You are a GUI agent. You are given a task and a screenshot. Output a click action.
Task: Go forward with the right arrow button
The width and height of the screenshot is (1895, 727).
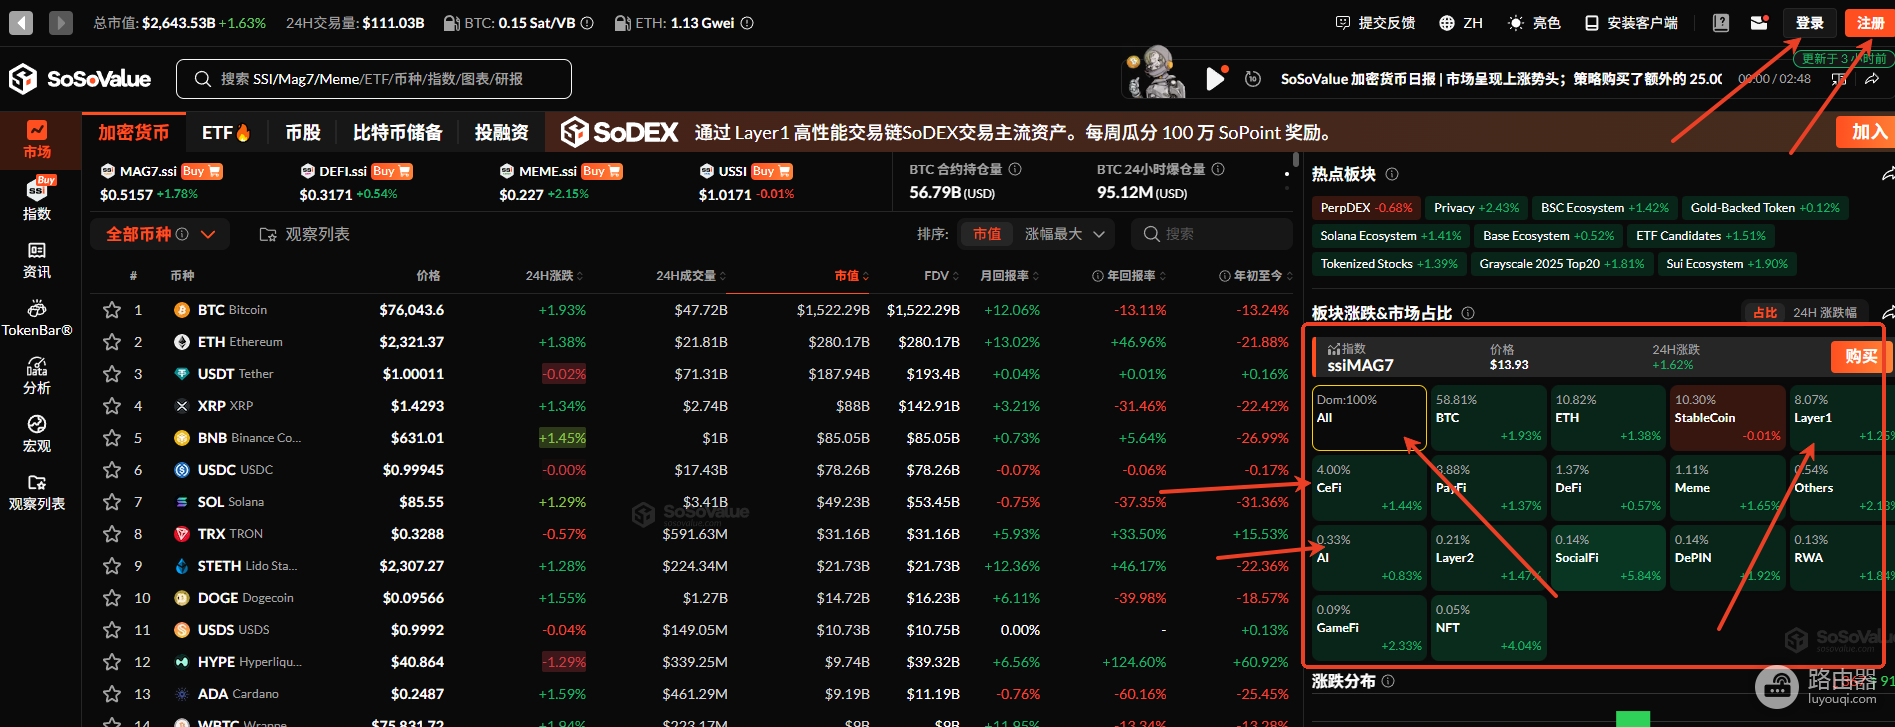point(61,22)
